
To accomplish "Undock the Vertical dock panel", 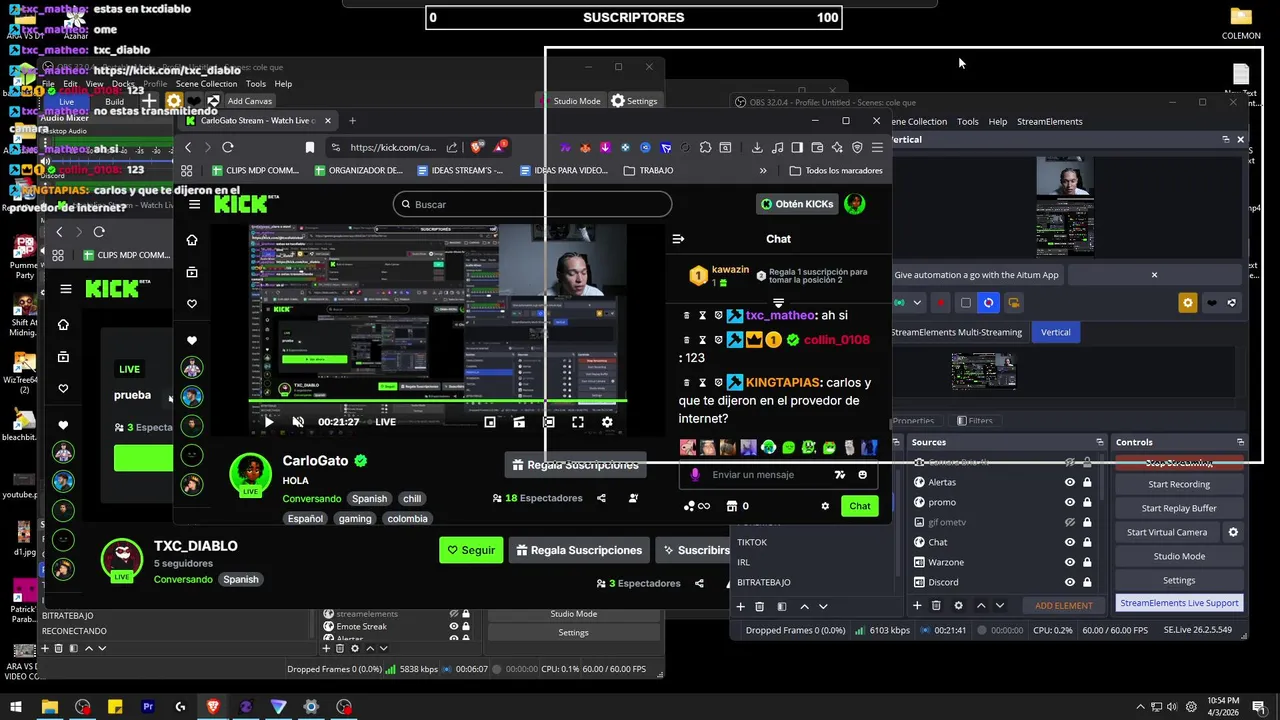I will (1226, 140).
